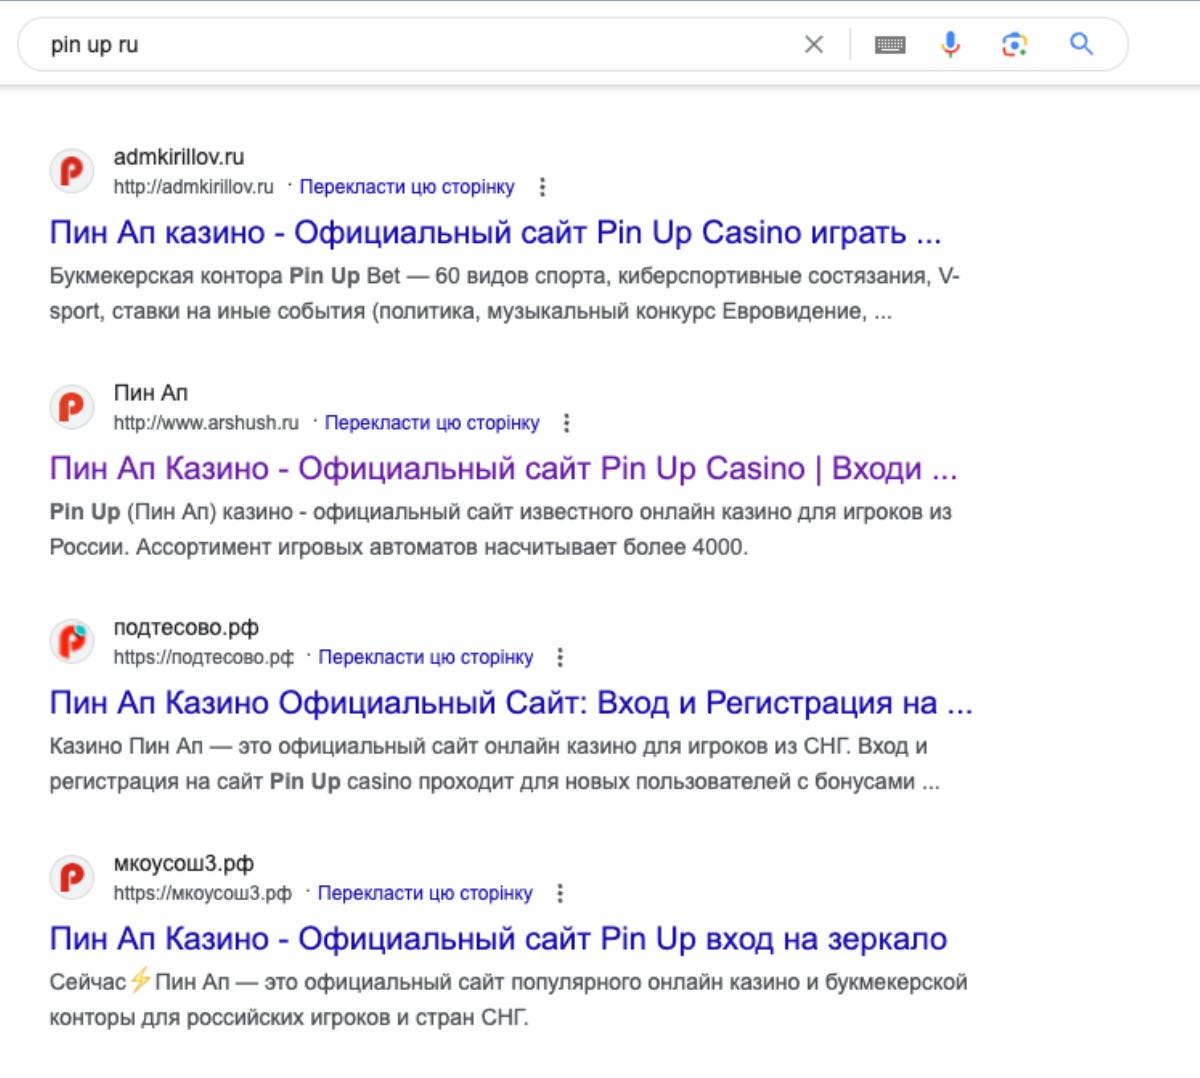Click the мкоусош3.рф result favicon
The height and width of the screenshot is (1078, 1200).
[72, 877]
